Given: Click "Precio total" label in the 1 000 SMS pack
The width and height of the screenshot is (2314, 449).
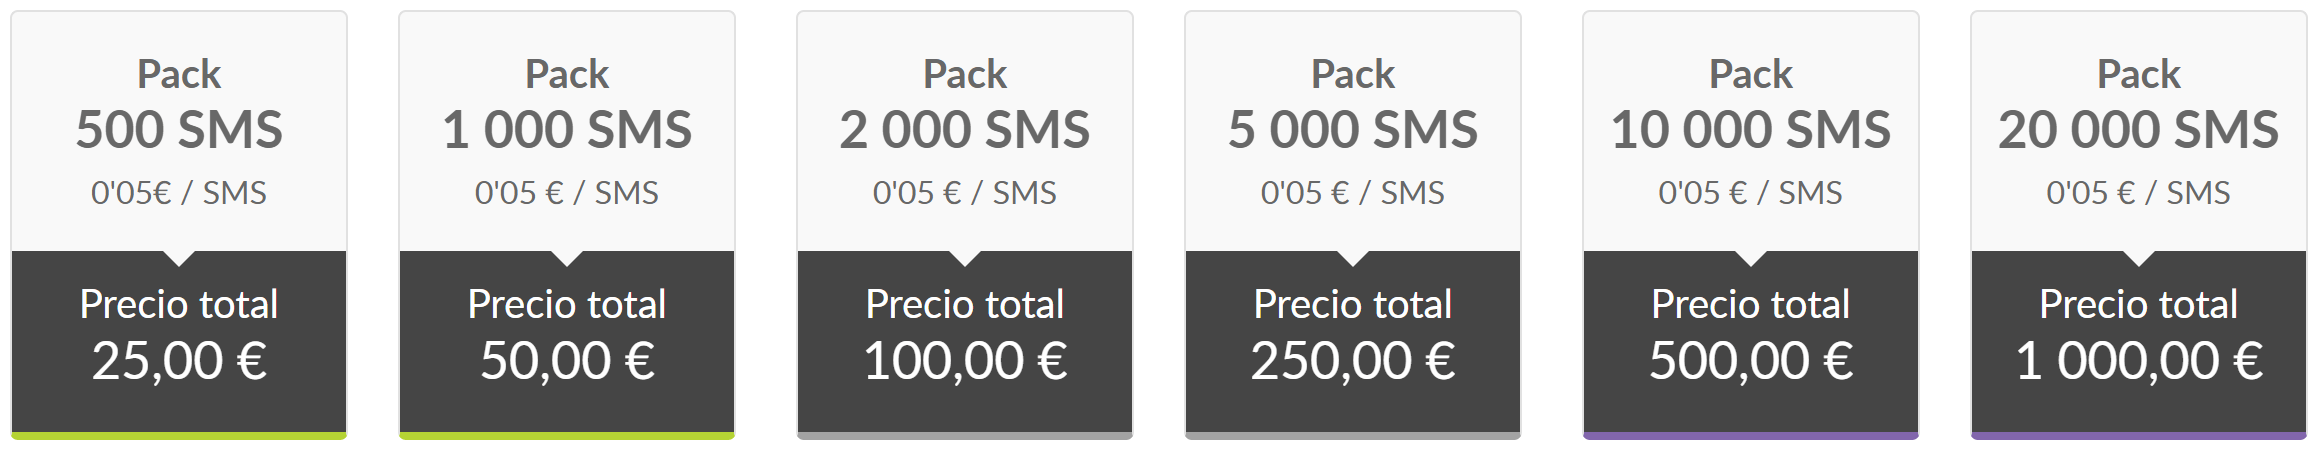Looking at the screenshot, I should click(x=567, y=304).
